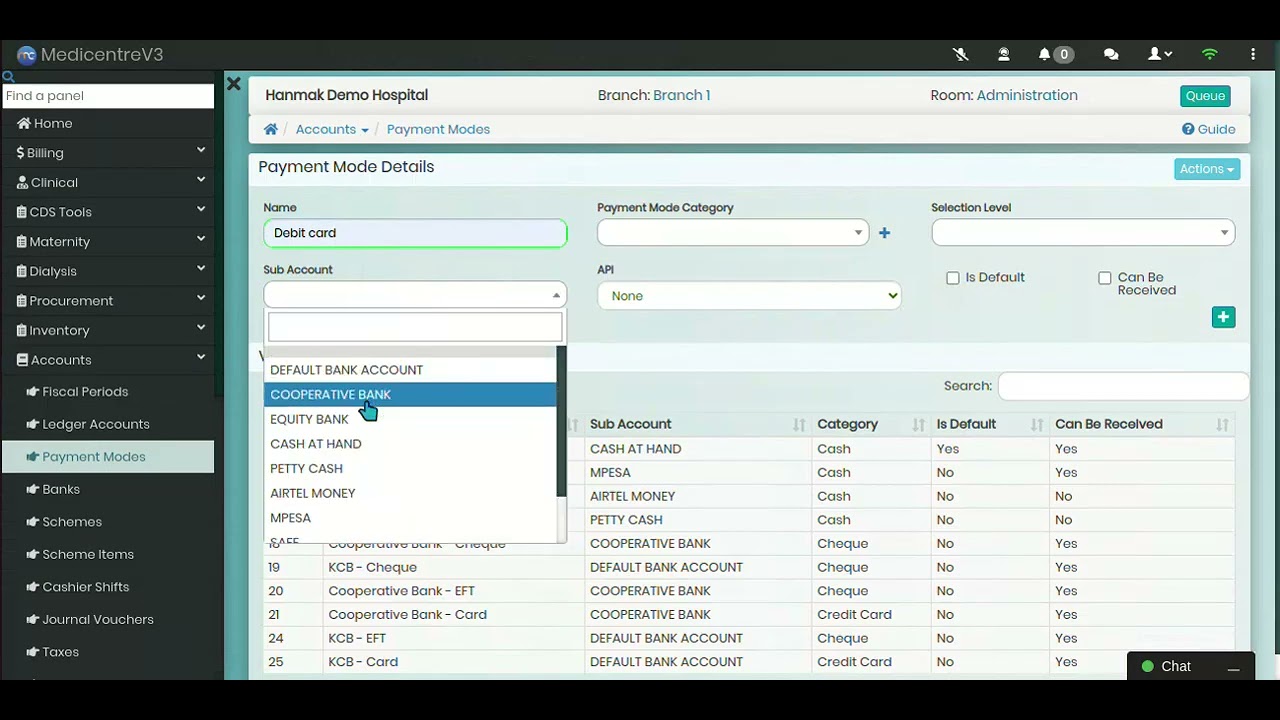Image resolution: width=1280 pixels, height=720 pixels.
Task: Expand the Dialysis sidebar menu
Action: (x=107, y=271)
